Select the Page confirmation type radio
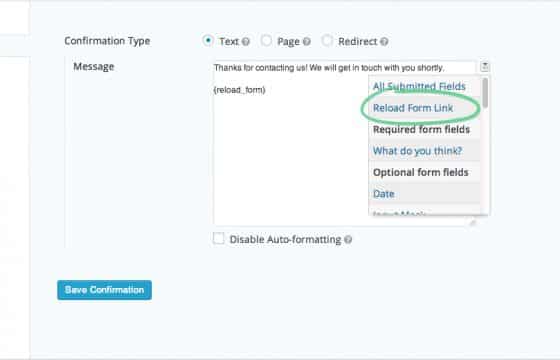The height and width of the screenshot is (360, 560). tap(266, 41)
